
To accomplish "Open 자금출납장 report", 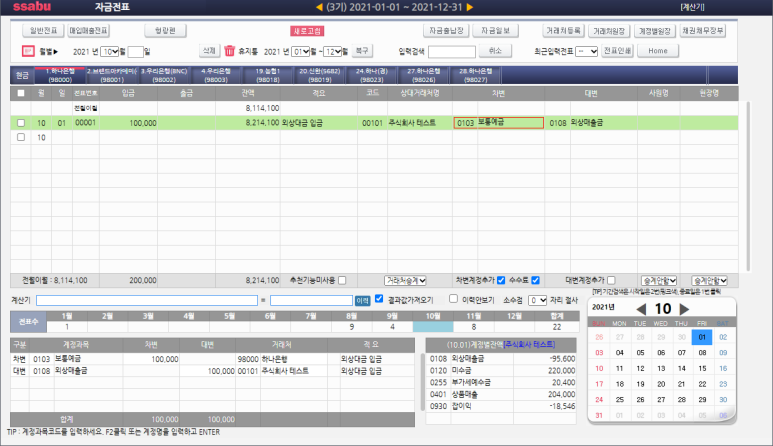I will [x=446, y=31].
